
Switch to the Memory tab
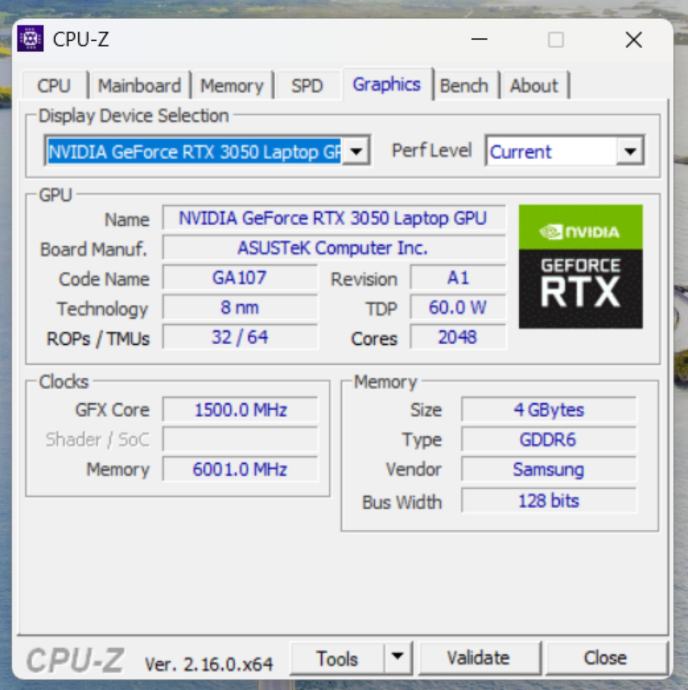232,85
